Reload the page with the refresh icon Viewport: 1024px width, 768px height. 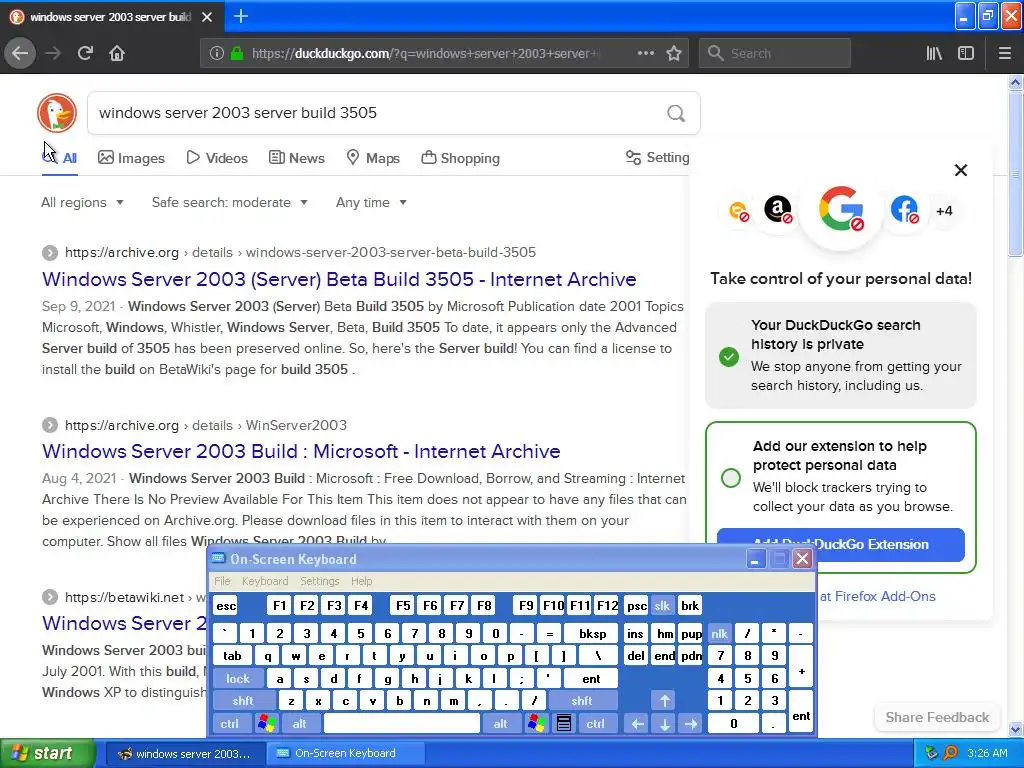coord(85,53)
